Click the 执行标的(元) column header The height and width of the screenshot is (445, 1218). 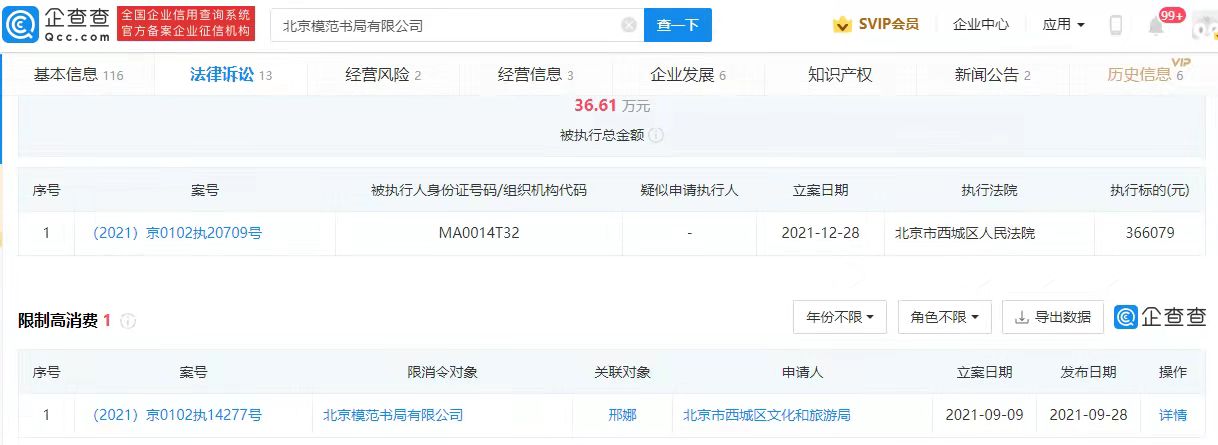tap(1149, 190)
